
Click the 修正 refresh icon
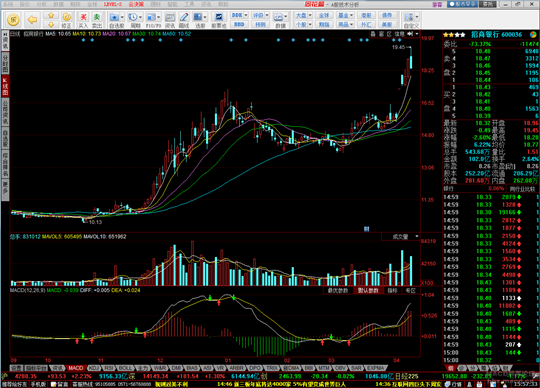pyautogui.click(x=66, y=20)
